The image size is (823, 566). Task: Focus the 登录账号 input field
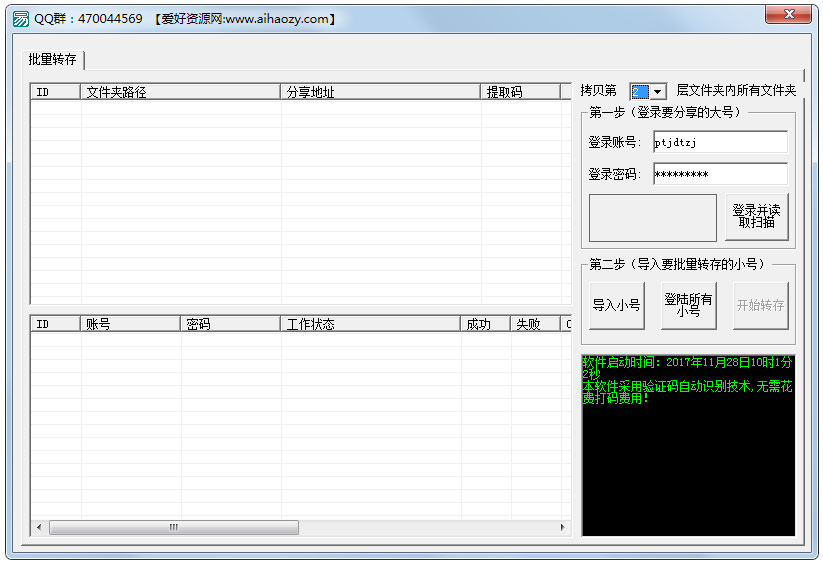[720, 142]
